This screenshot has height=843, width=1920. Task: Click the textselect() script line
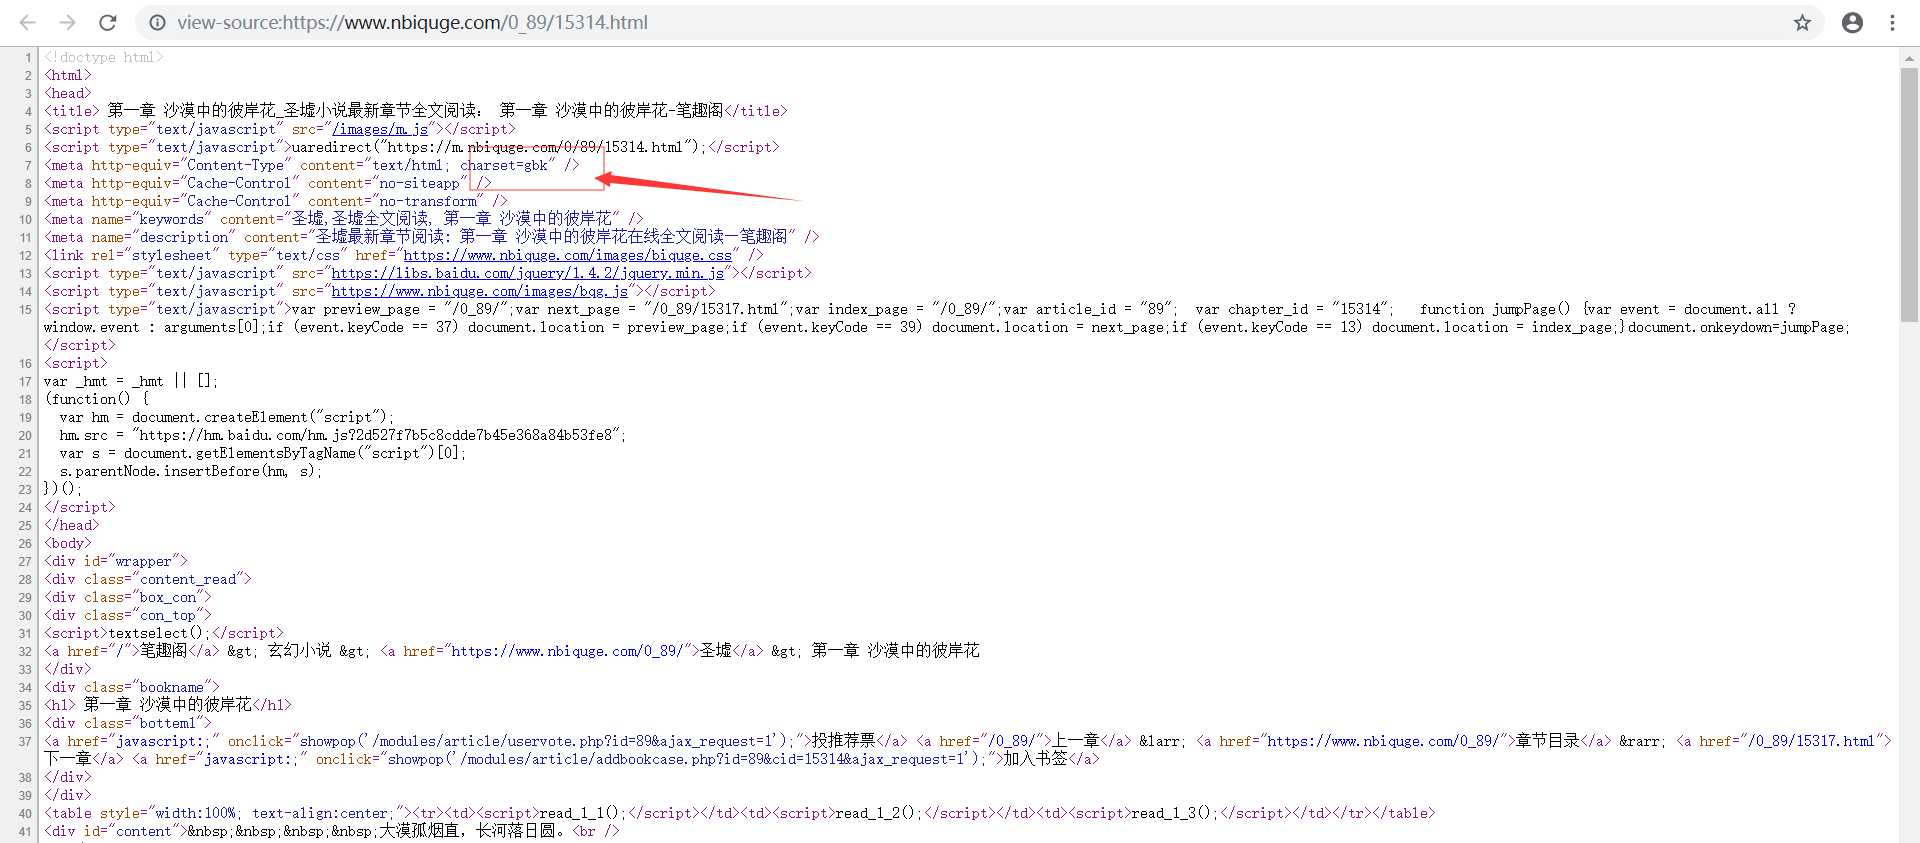(163, 633)
